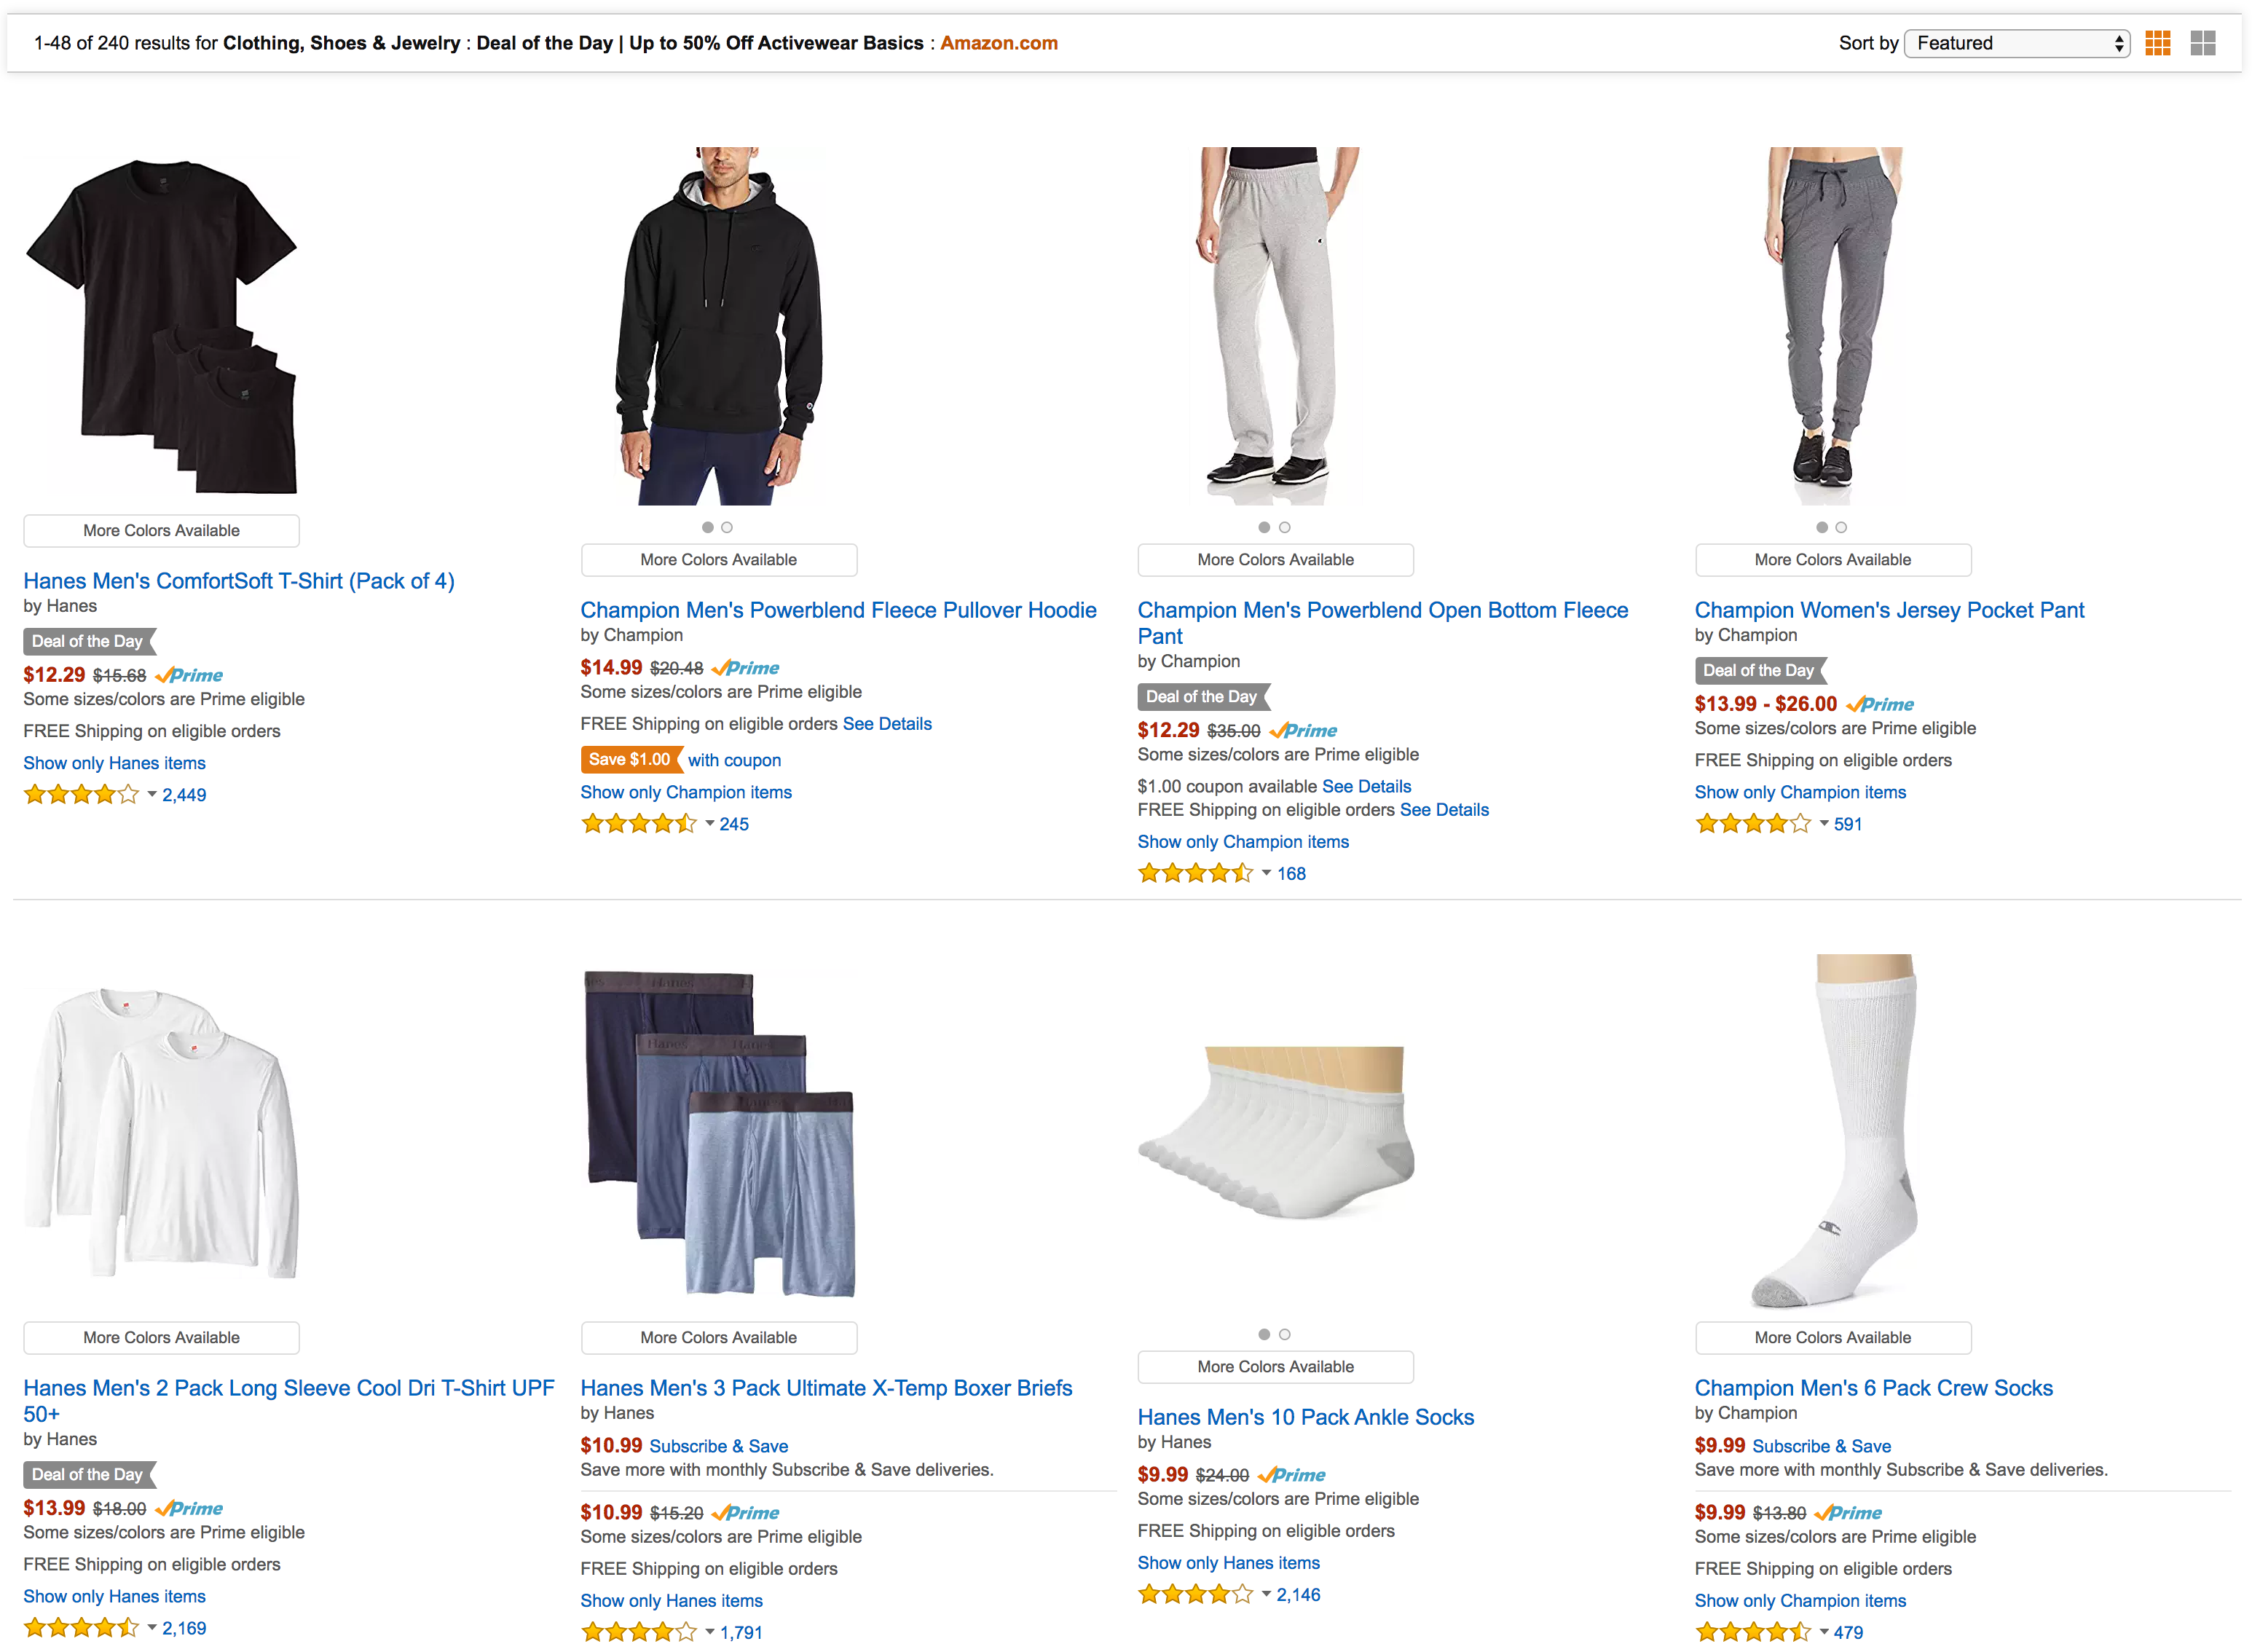Click More Colors Available under the Champion Crew Socks
The height and width of the screenshot is (1652, 2252).
(x=1832, y=1338)
